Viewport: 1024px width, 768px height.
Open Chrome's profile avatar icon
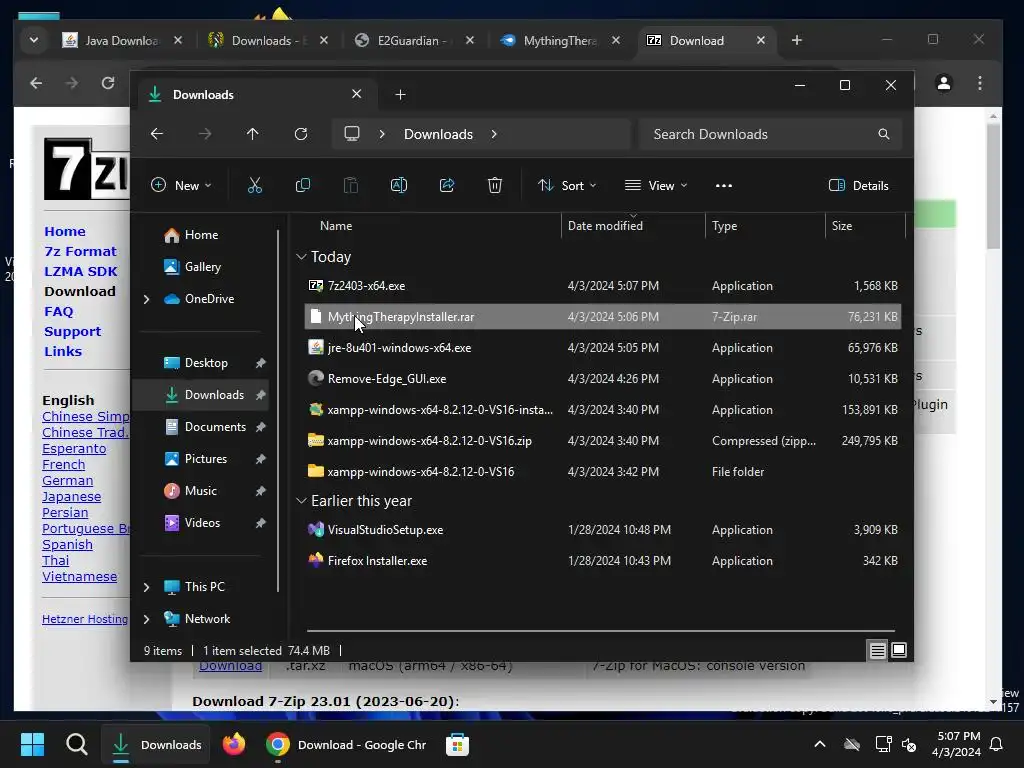pos(944,83)
